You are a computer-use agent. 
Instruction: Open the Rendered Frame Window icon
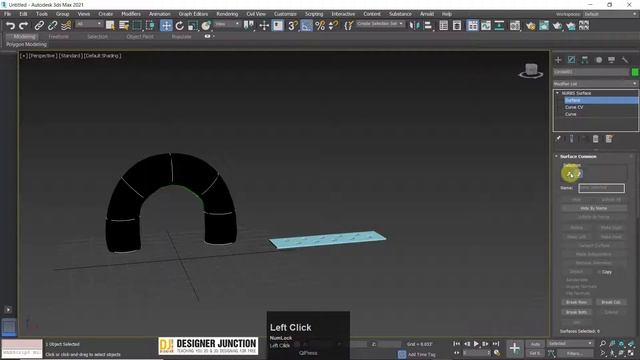pos(544,26)
